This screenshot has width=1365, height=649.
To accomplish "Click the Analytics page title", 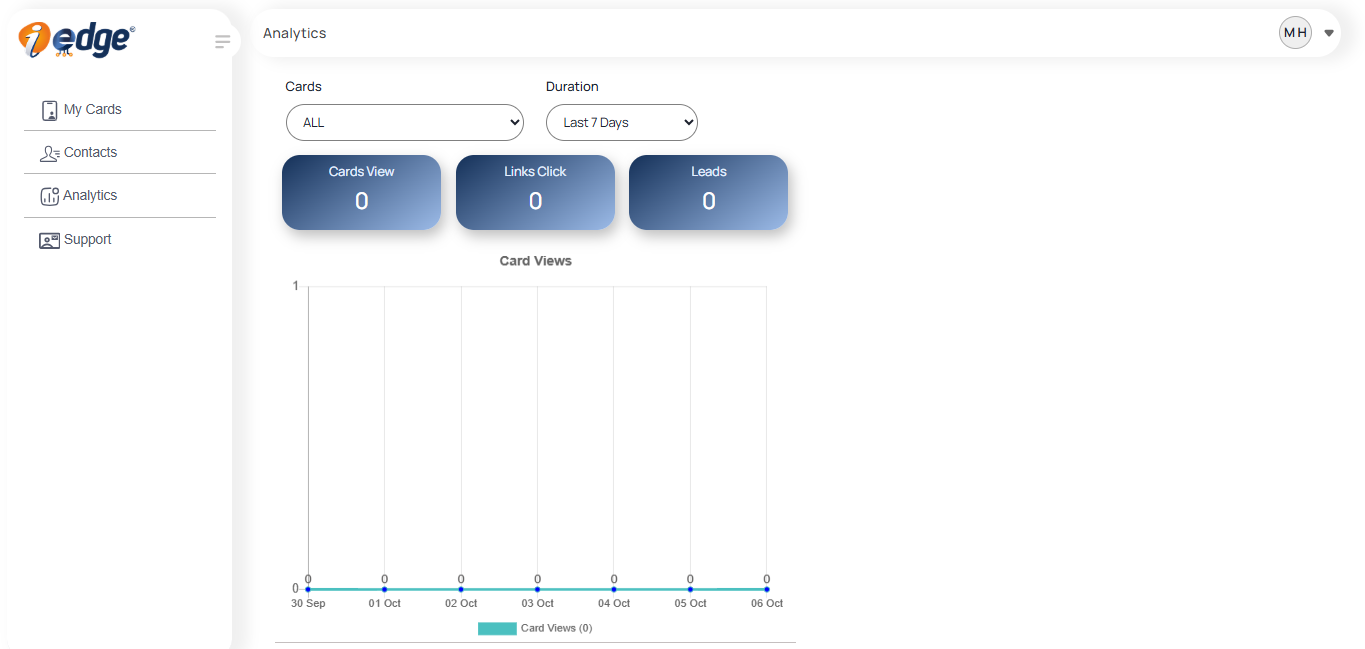I will (x=294, y=32).
